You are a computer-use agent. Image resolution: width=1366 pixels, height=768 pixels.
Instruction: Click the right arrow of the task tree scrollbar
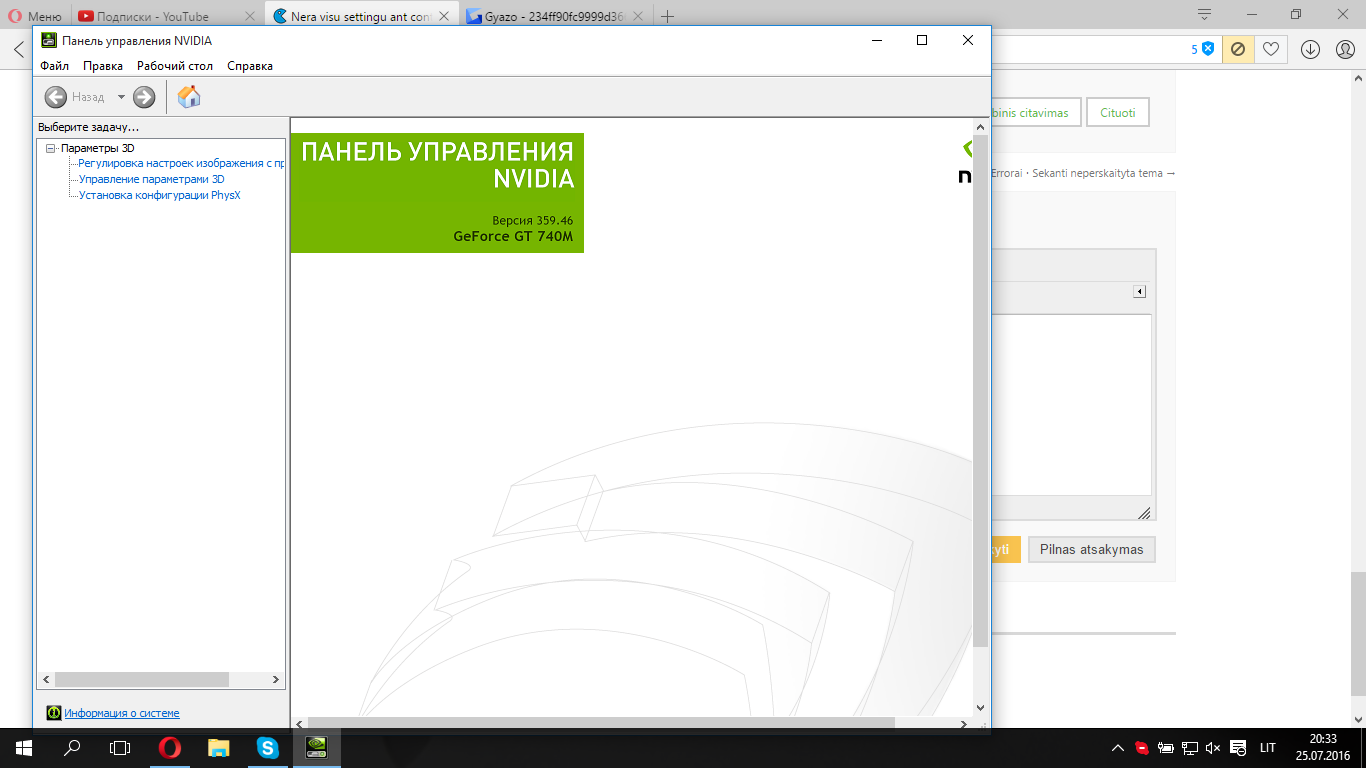pyautogui.click(x=277, y=680)
